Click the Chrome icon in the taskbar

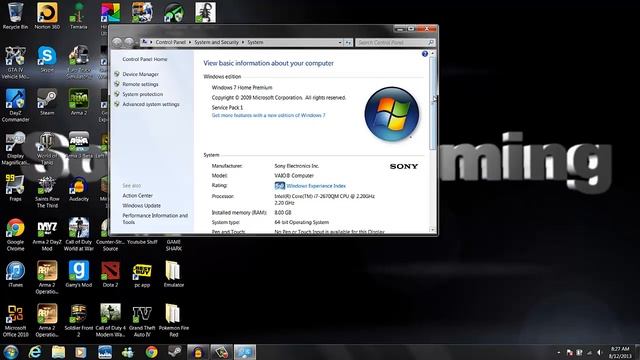(151, 352)
